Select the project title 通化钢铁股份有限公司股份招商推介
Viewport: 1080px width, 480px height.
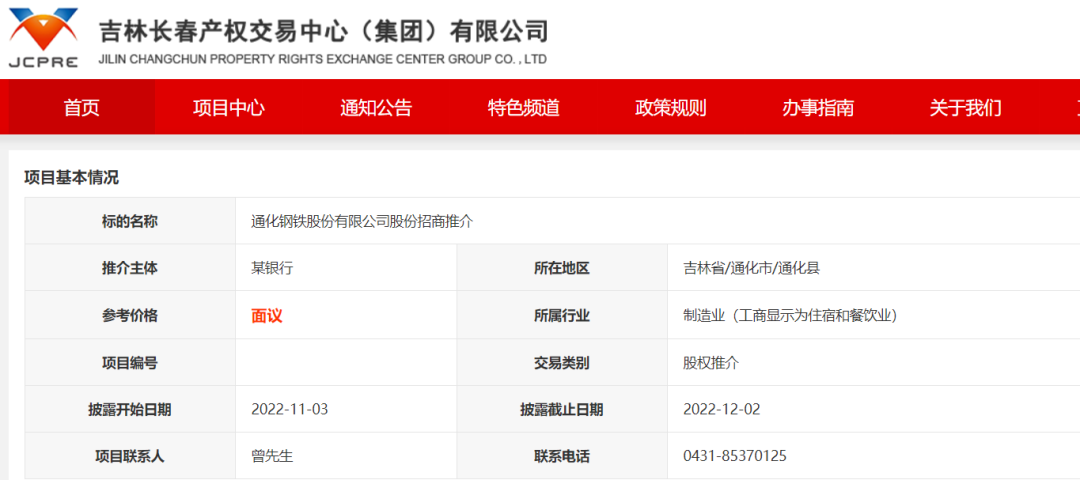point(362,221)
